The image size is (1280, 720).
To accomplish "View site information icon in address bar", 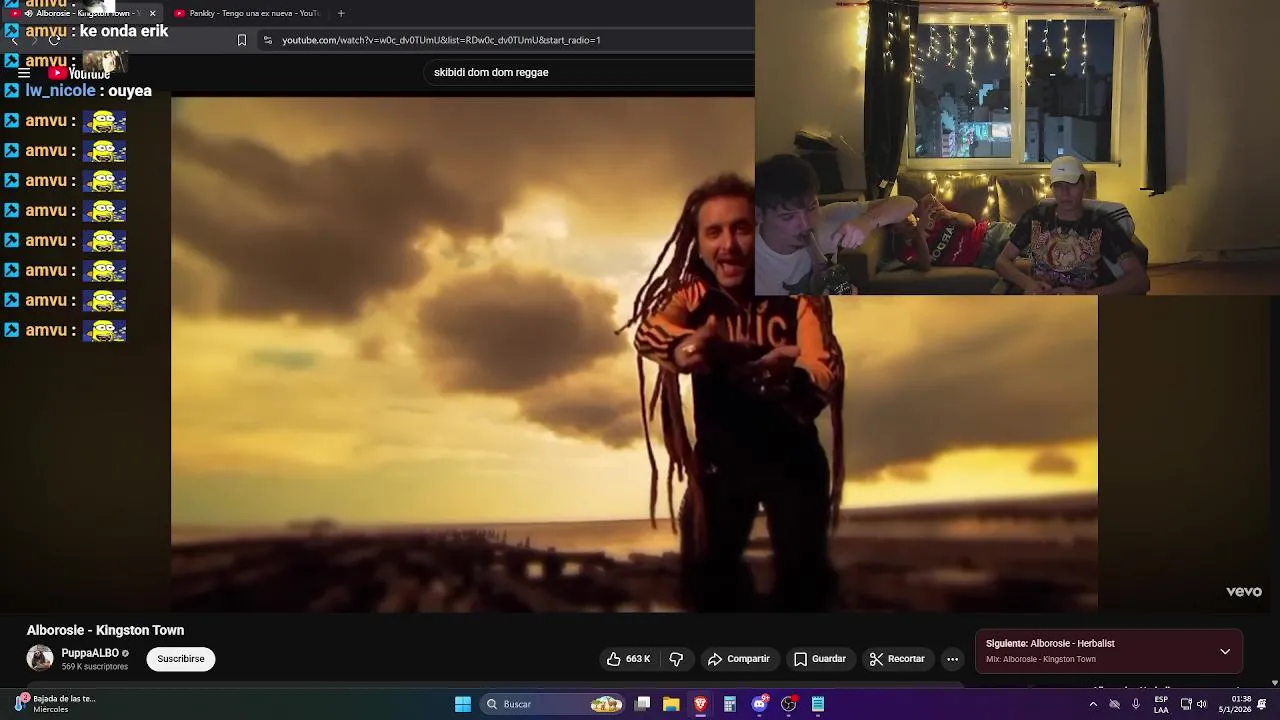I will click(x=267, y=40).
